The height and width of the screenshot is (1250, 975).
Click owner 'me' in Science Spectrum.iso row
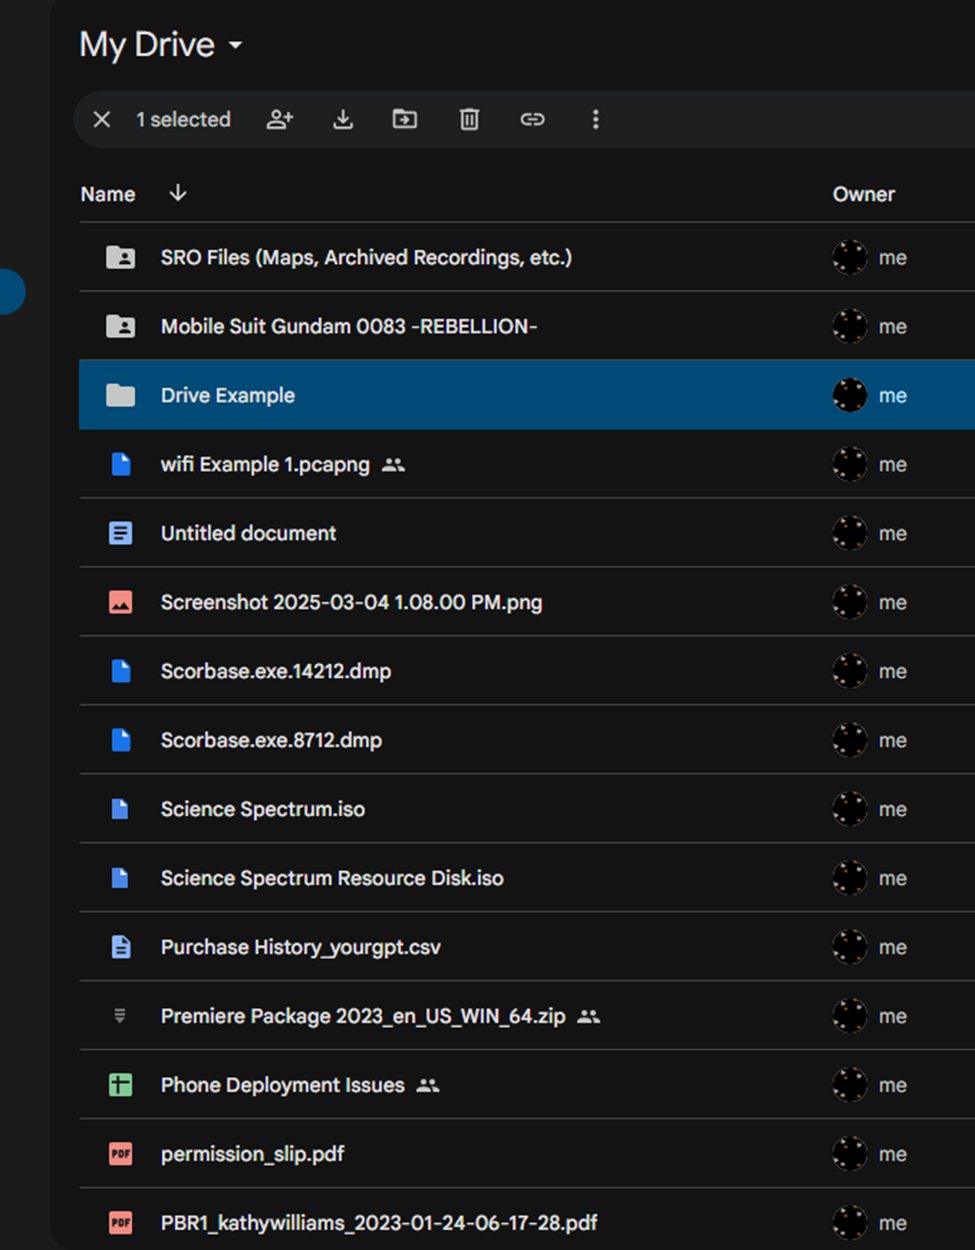[893, 810]
